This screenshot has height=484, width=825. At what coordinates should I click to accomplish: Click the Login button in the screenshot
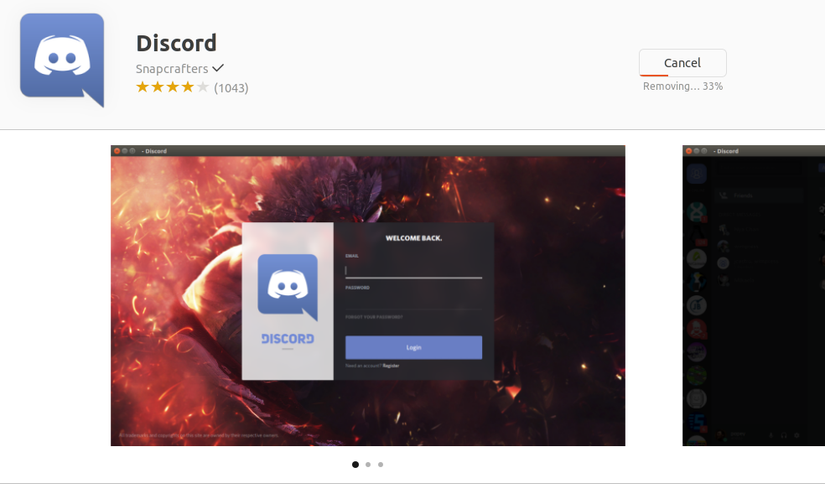(414, 348)
